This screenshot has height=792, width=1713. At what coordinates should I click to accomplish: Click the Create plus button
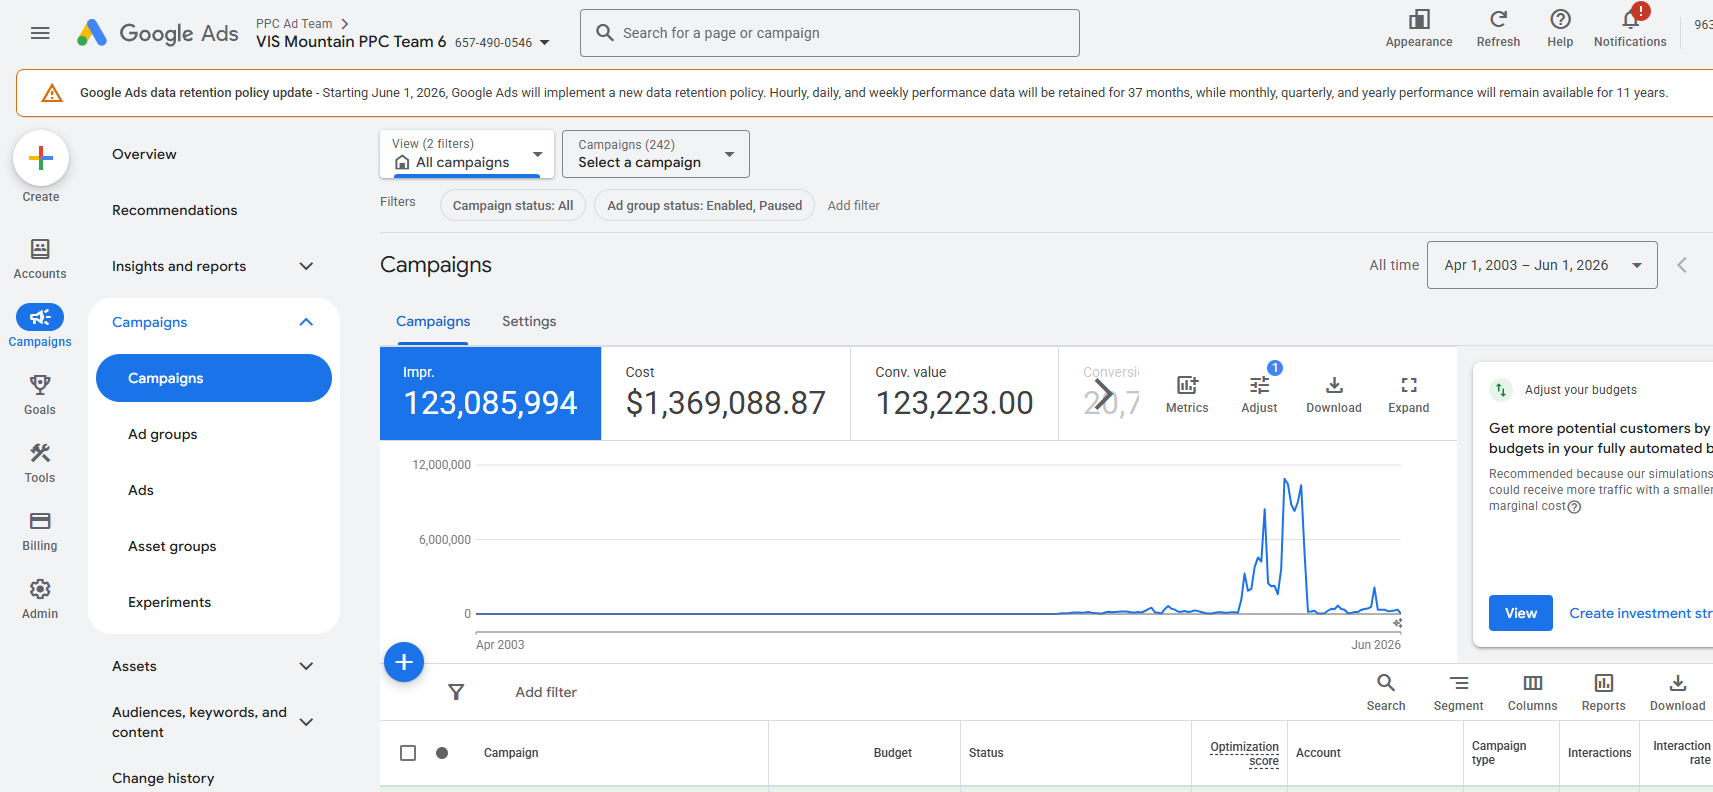tap(41, 158)
